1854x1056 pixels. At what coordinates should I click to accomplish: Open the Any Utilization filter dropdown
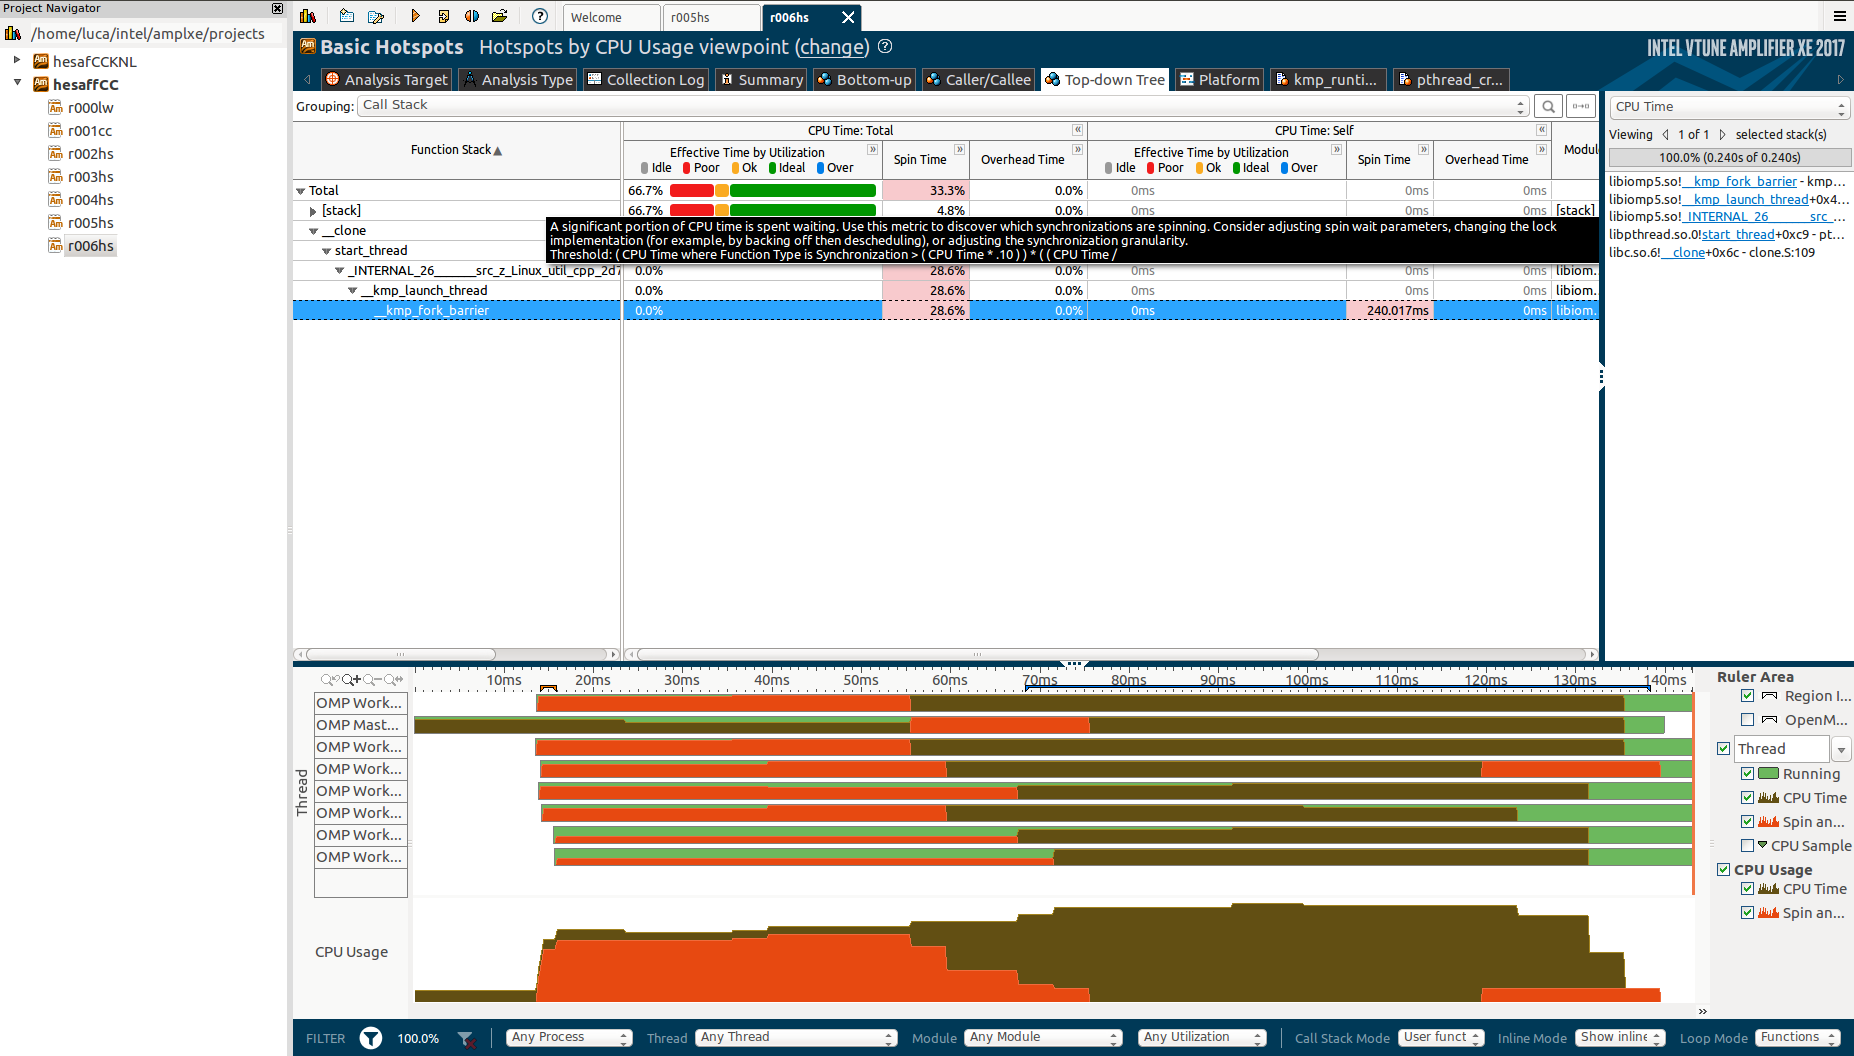[1203, 1038]
